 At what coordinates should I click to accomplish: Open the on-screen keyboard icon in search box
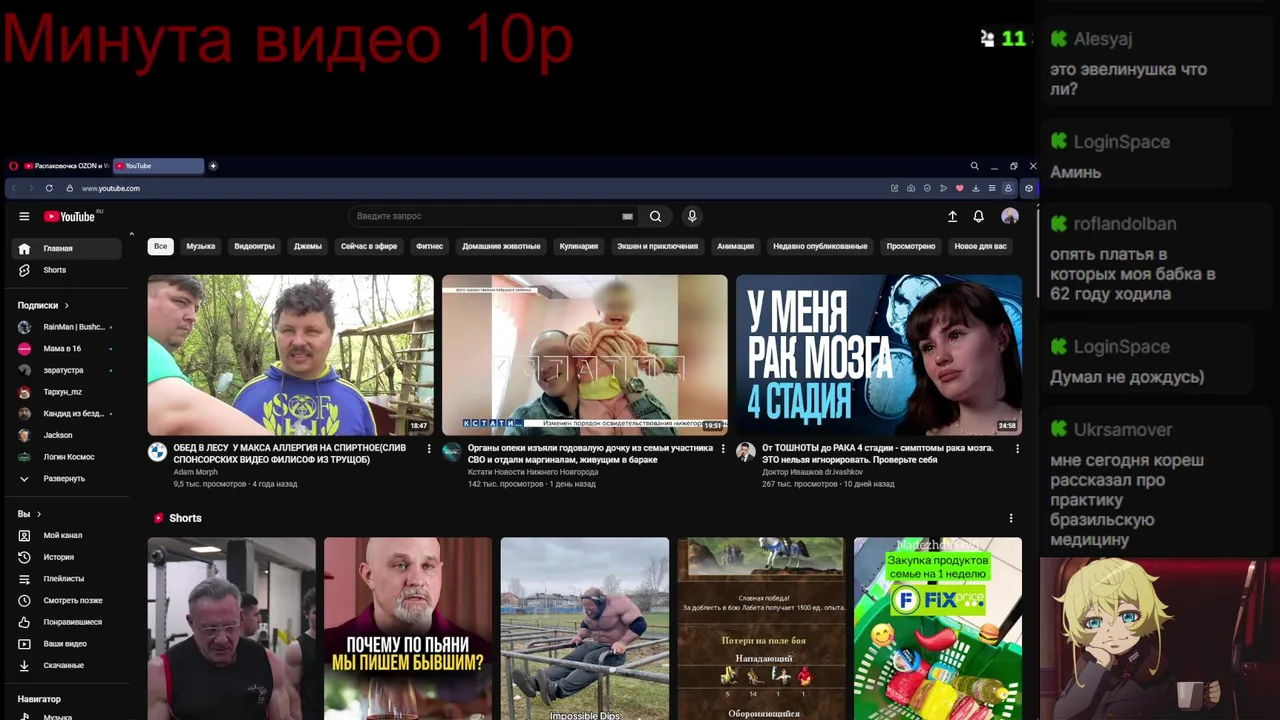click(627, 216)
